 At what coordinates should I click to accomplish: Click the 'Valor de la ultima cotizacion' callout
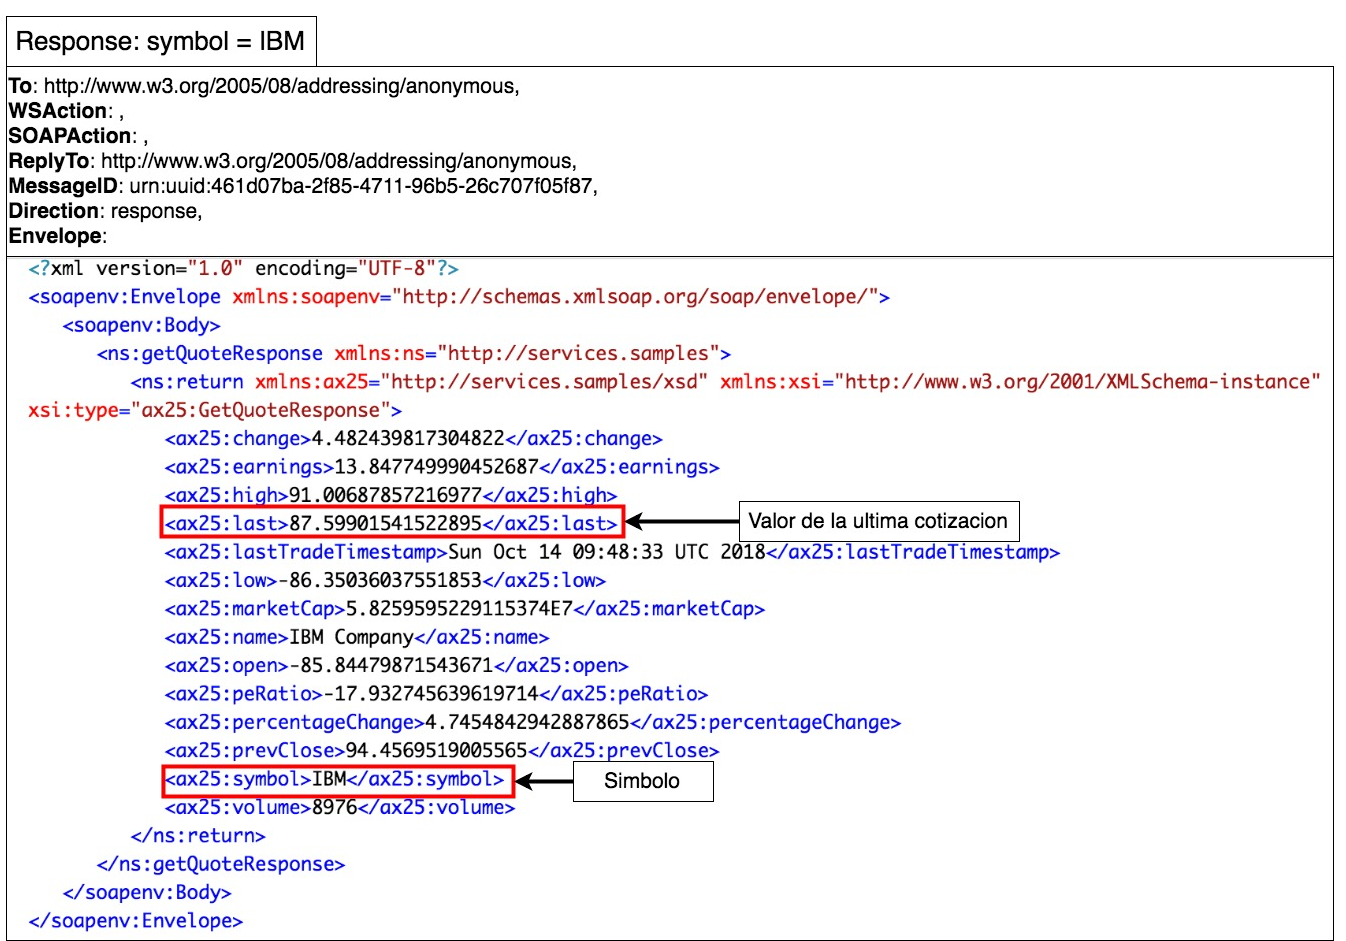(x=878, y=521)
